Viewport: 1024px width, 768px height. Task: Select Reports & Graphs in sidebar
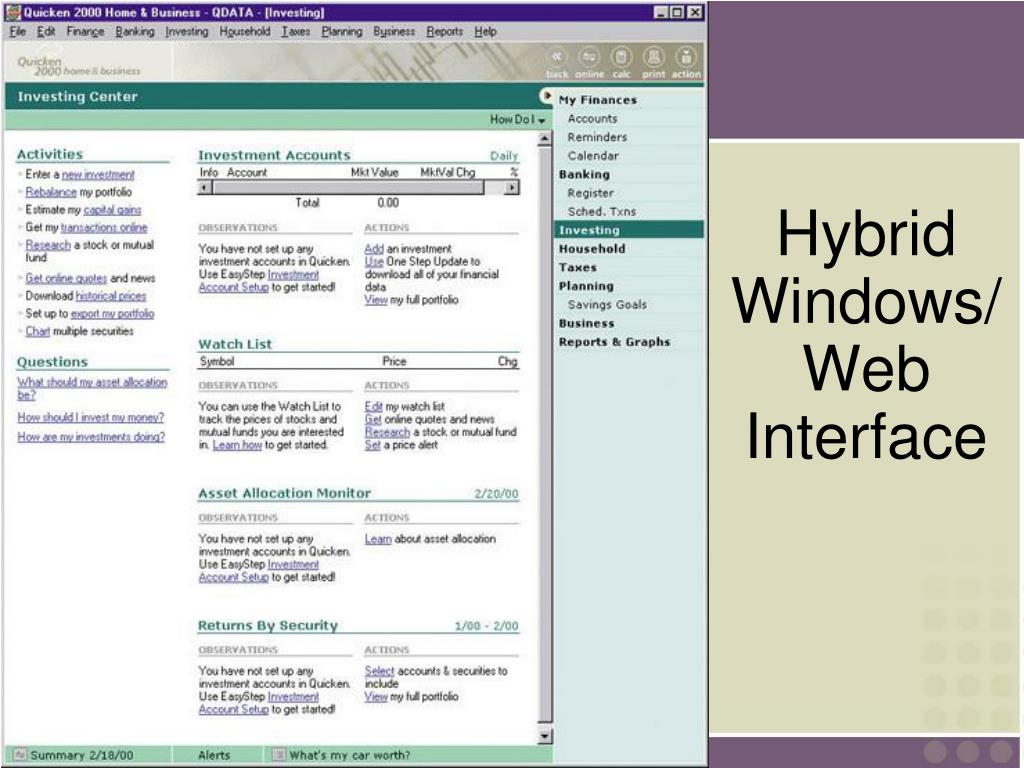pyautogui.click(x=615, y=342)
